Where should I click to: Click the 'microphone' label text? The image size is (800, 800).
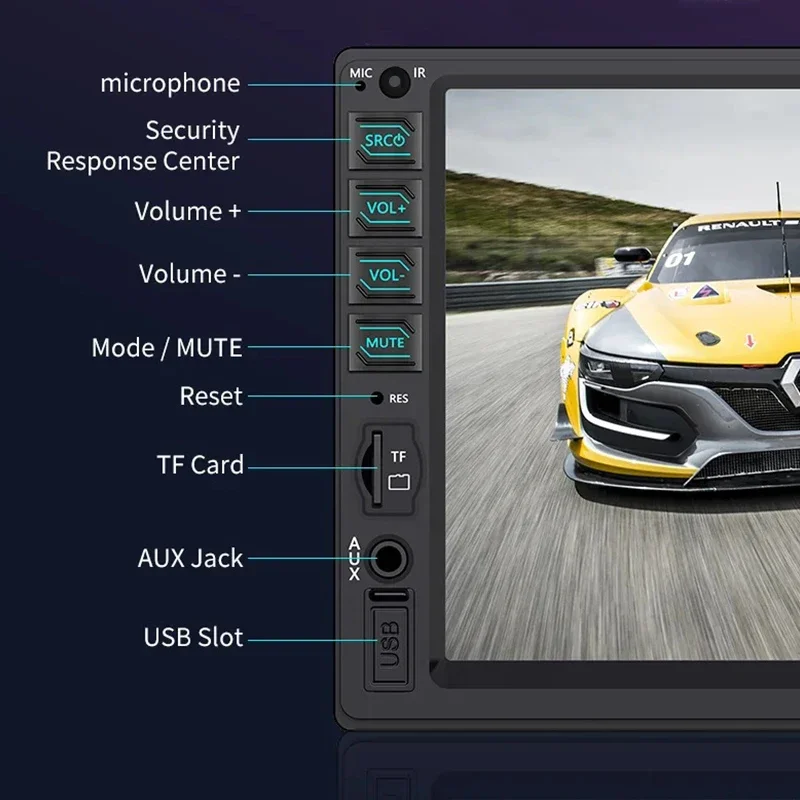tap(170, 84)
